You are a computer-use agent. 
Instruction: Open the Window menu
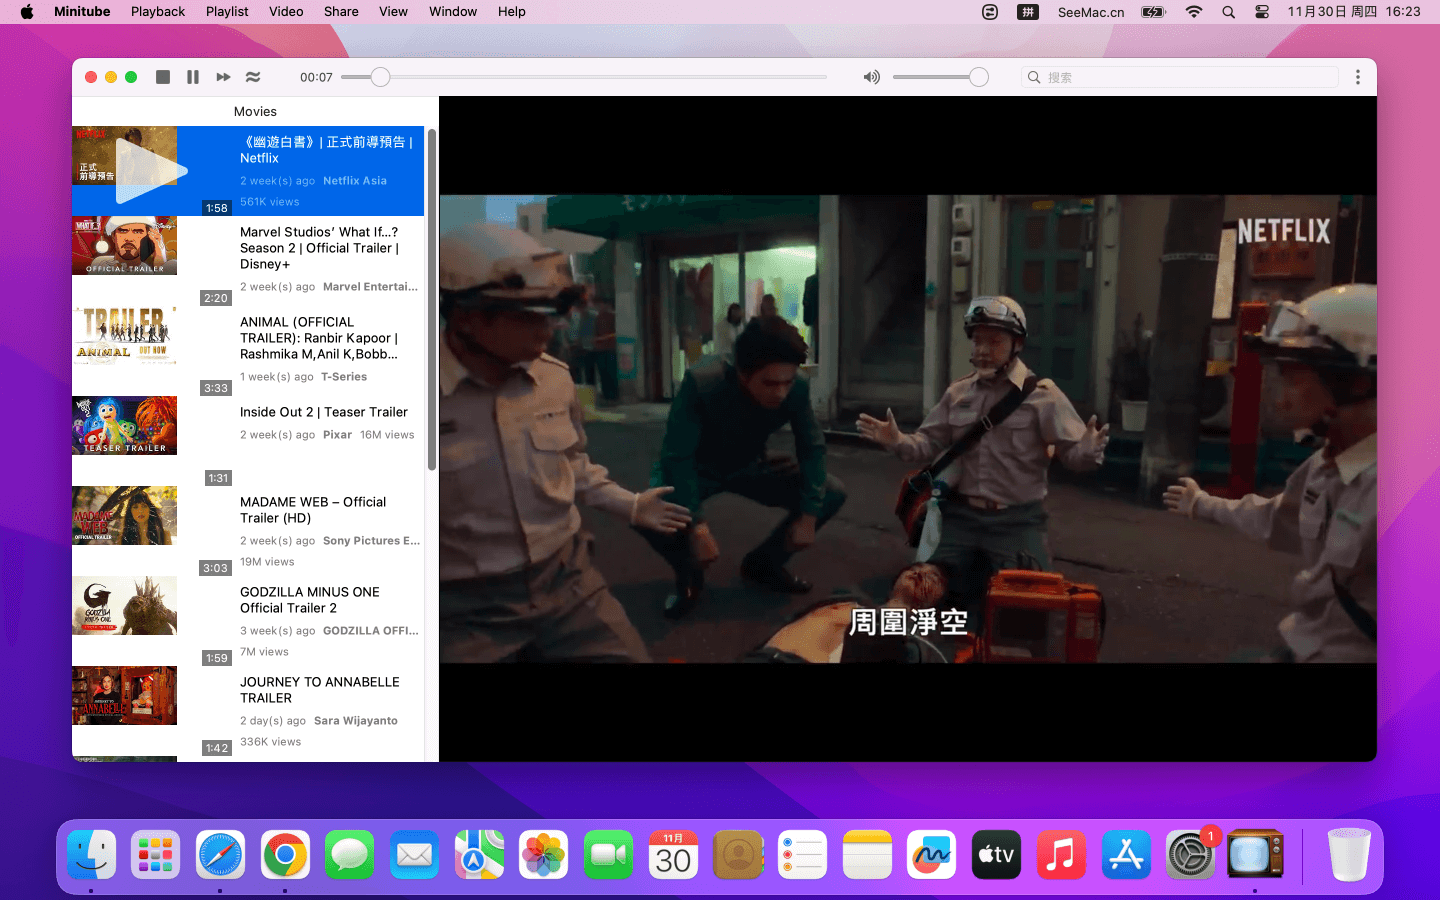point(453,12)
